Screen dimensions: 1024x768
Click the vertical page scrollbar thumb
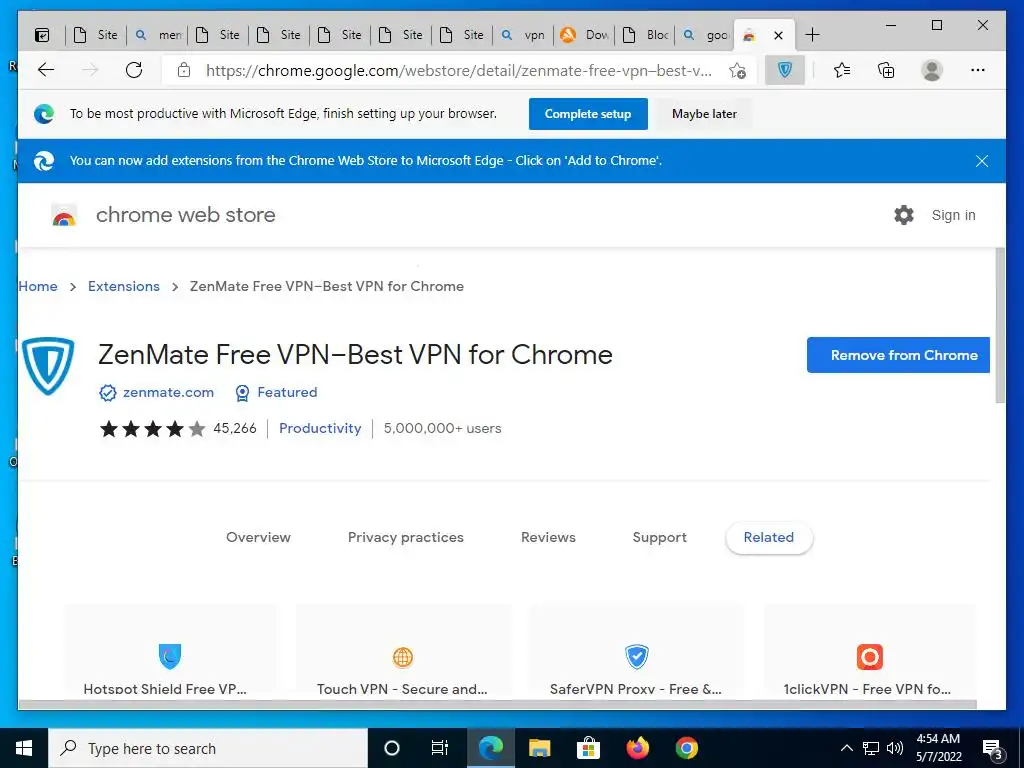pyautogui.click(x=1000, y=325)
